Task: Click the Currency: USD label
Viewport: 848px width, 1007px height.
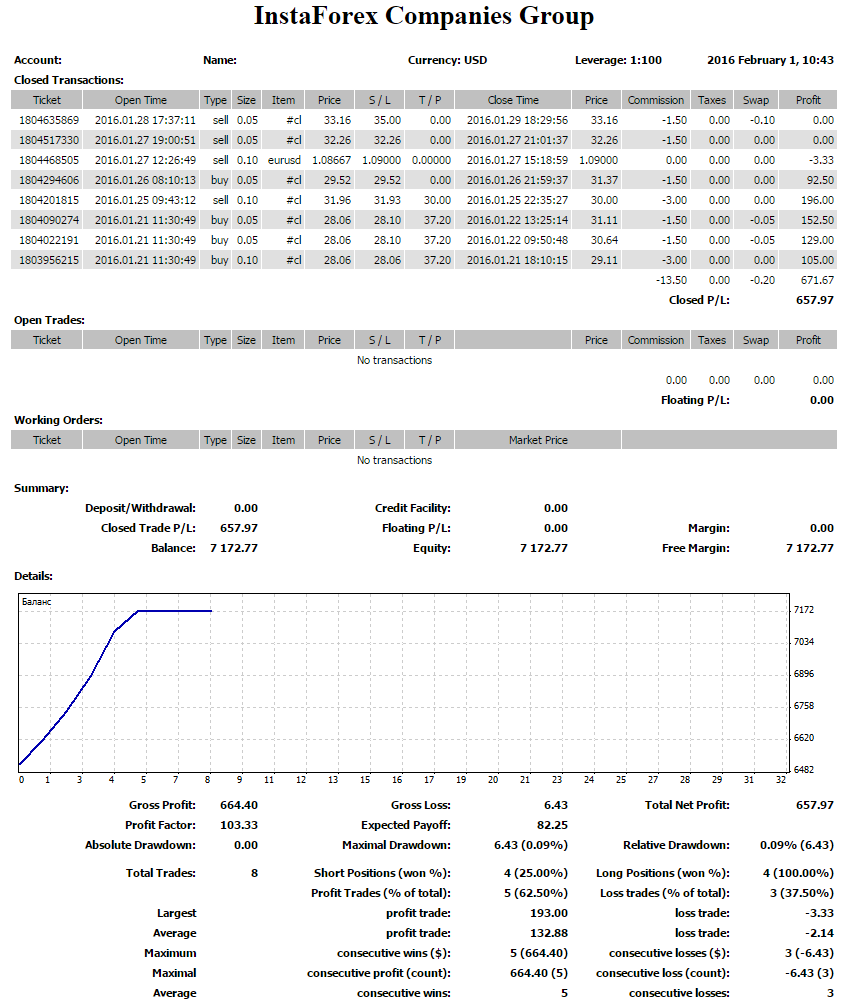Action: pos(447,60)
